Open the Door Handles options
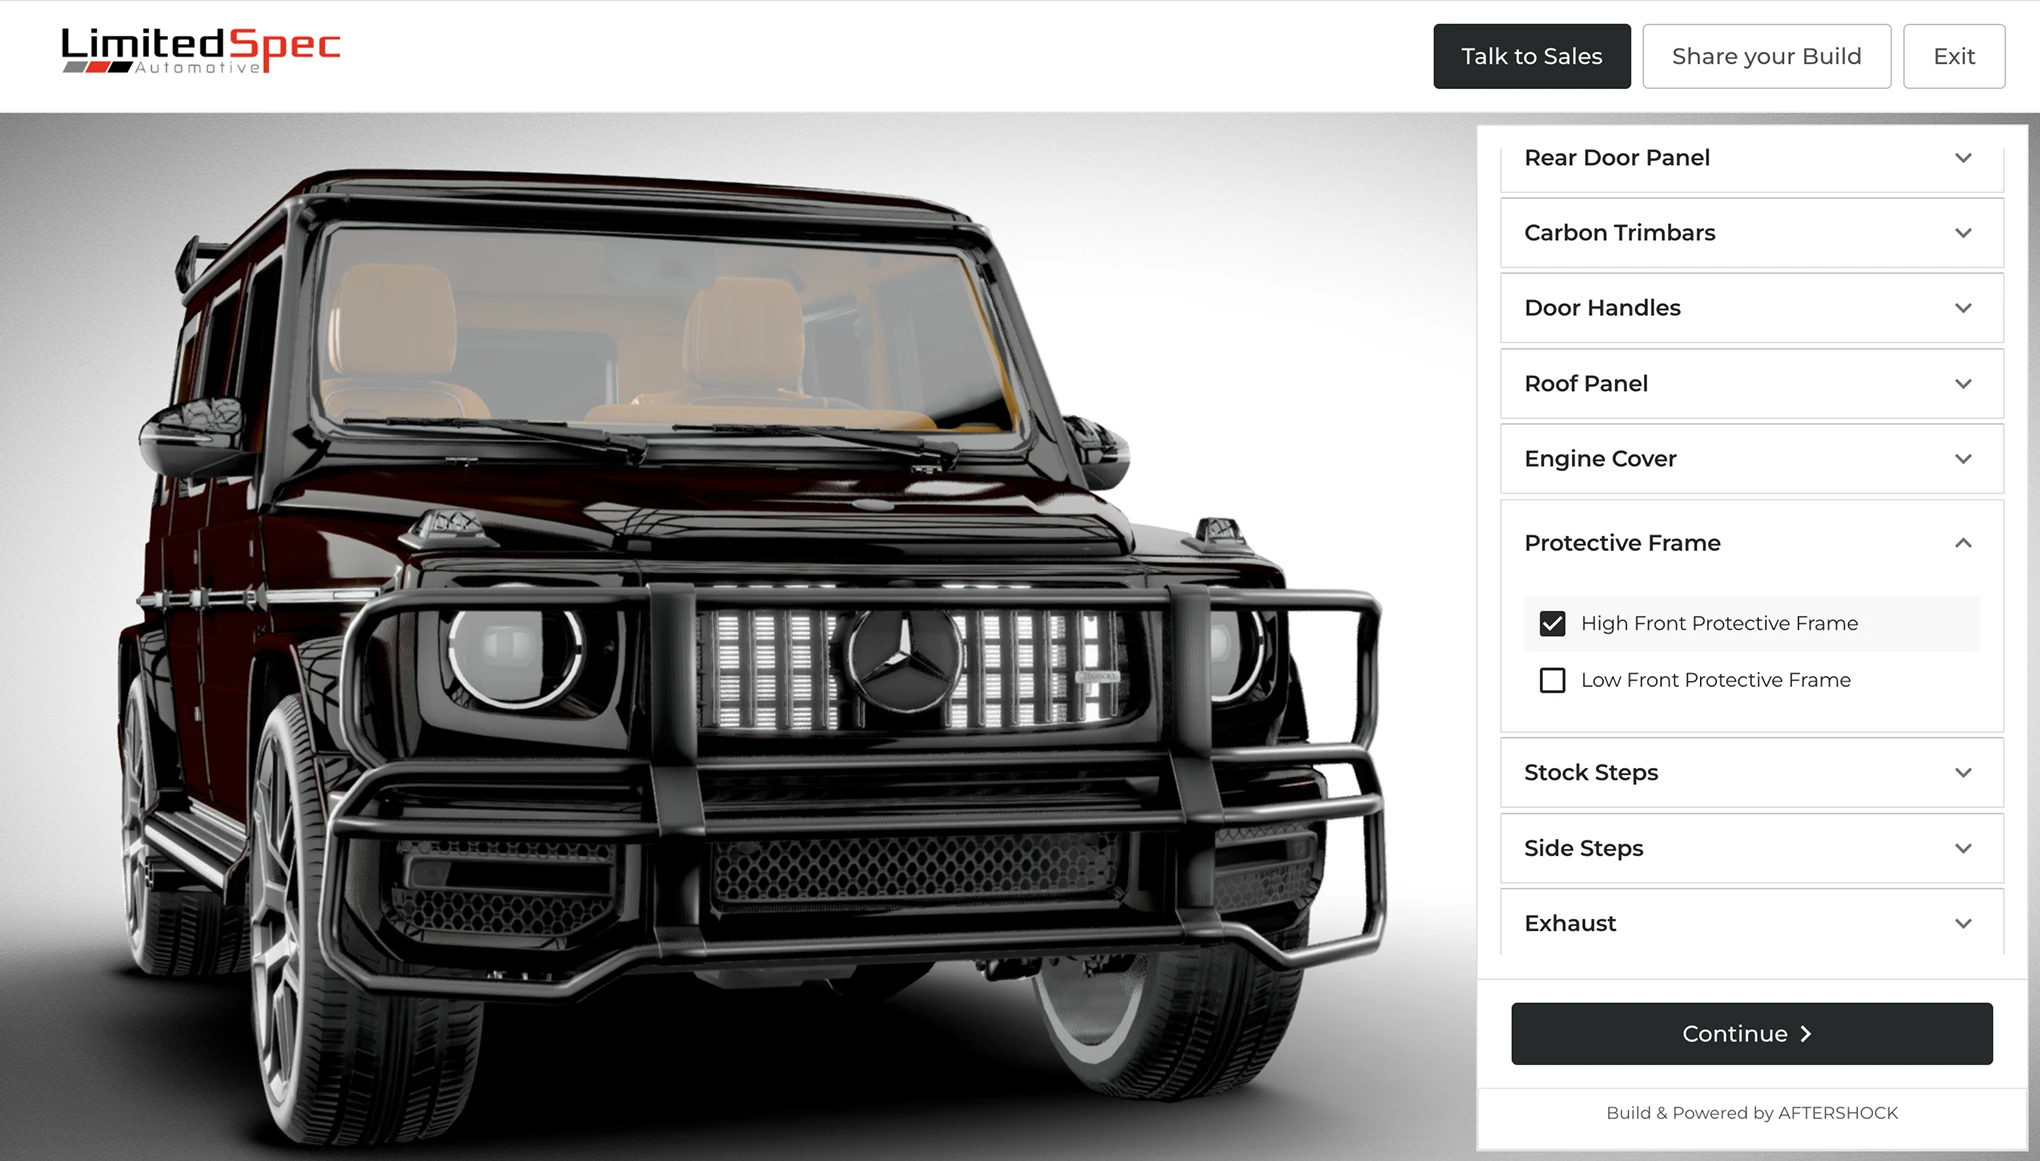Viewport: 2040px width, 1161px height. click(x=1752, y=308)
